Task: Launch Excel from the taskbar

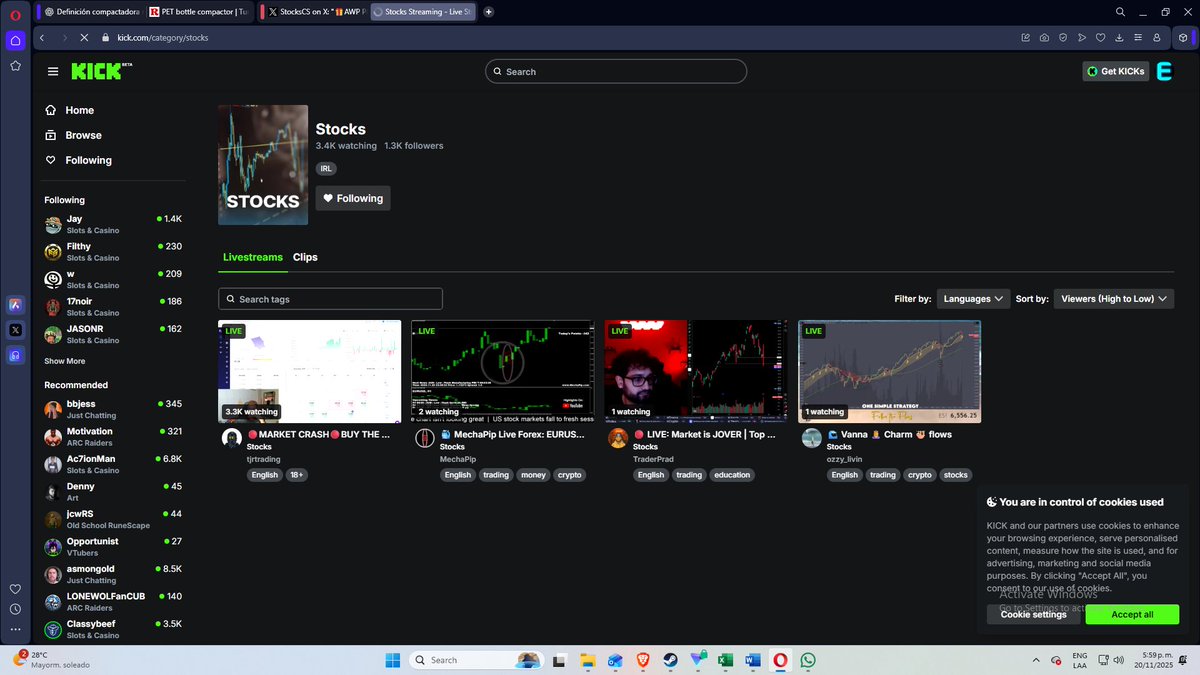Action: pyautogui.click(x=725, y=660)
